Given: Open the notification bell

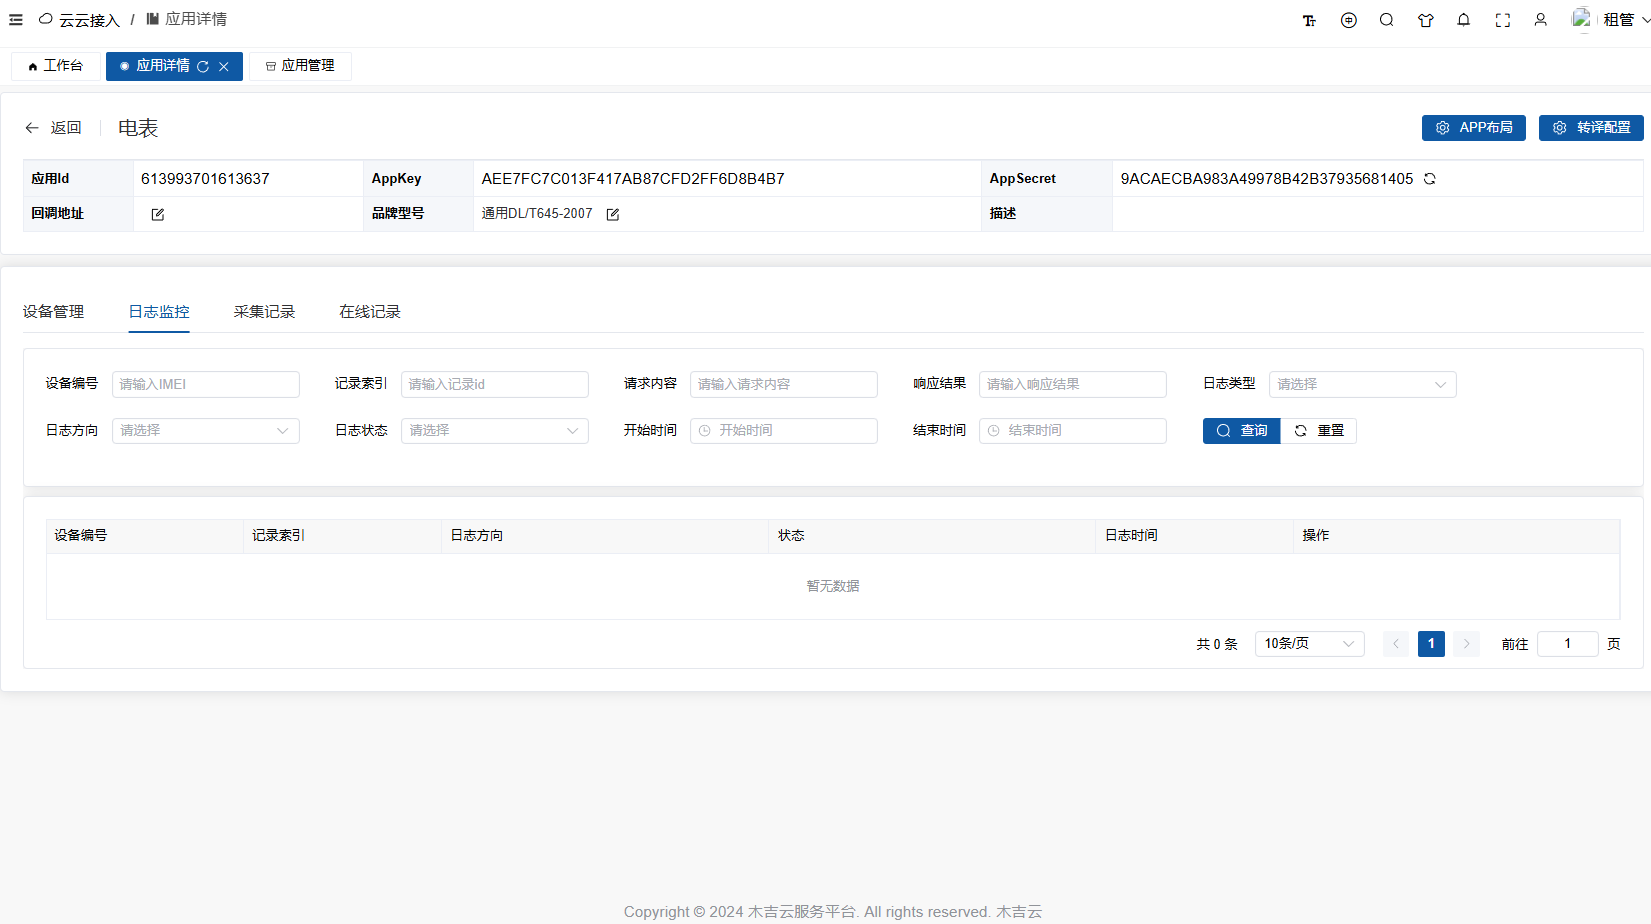Looking at the screenshot, I should (1463, 20).
